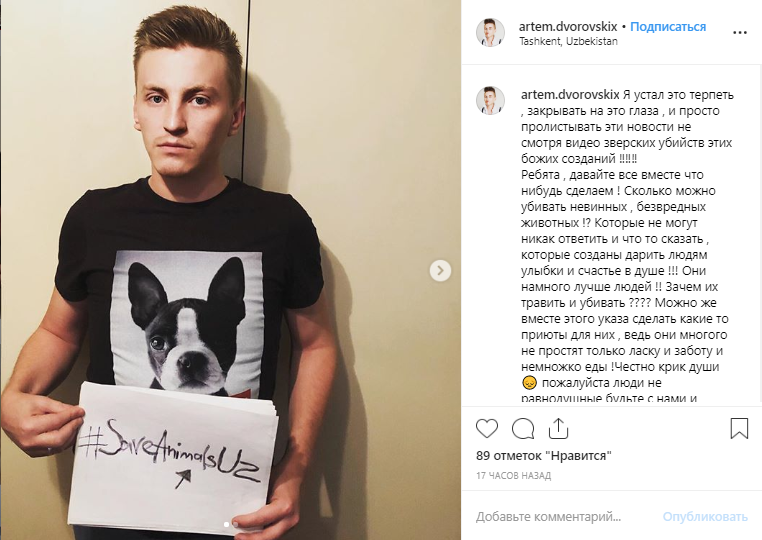762x540 pixels.
Task: Click the post photo of the man
Action: [230, 270]
